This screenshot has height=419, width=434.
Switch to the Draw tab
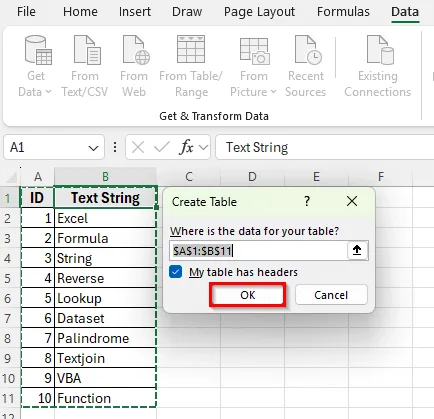(x=187, y=12)
